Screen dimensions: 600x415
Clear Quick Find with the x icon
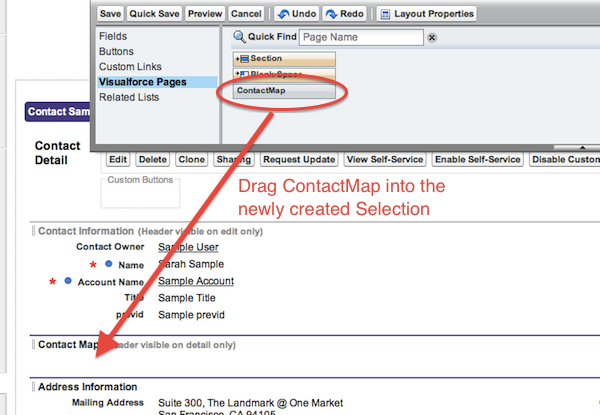[x=432, y=38]
